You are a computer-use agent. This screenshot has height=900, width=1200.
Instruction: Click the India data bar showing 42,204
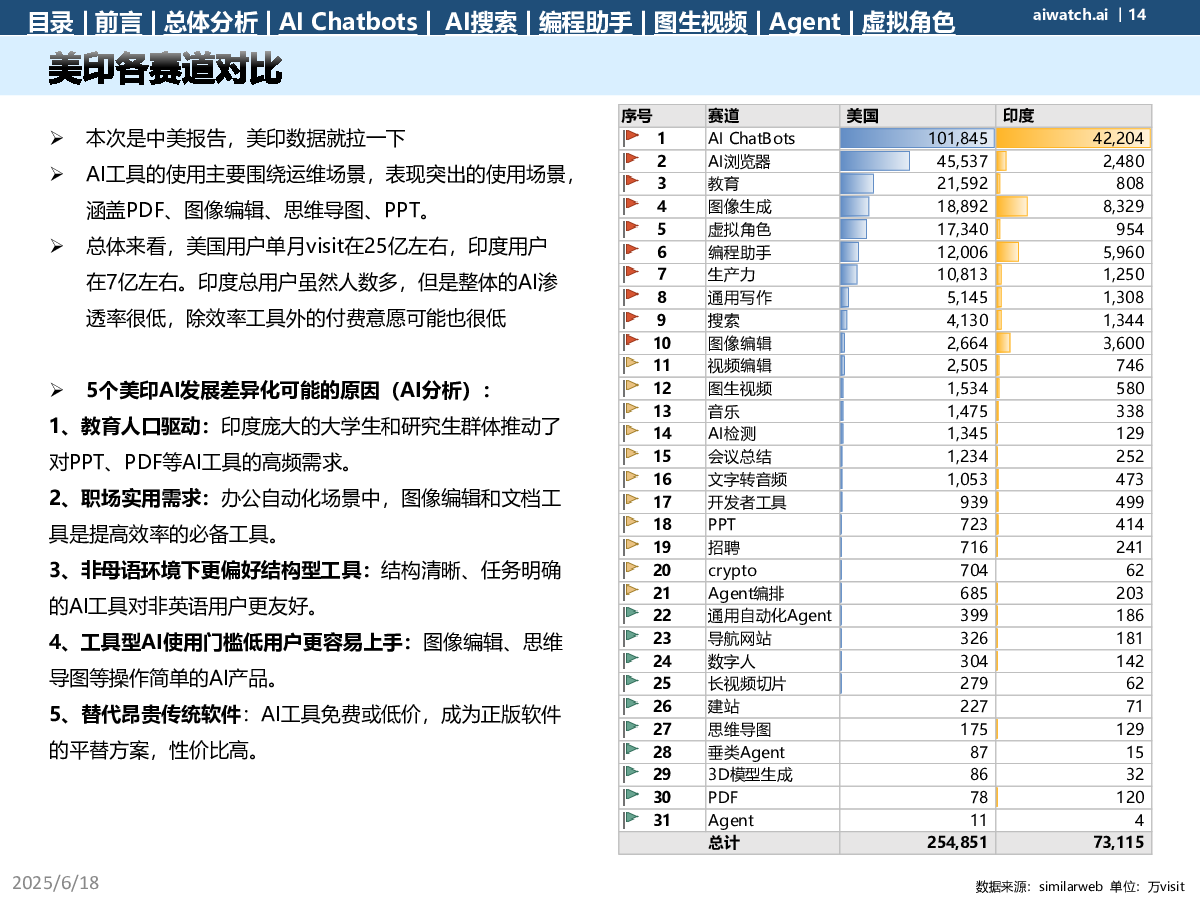point(1074,138)
